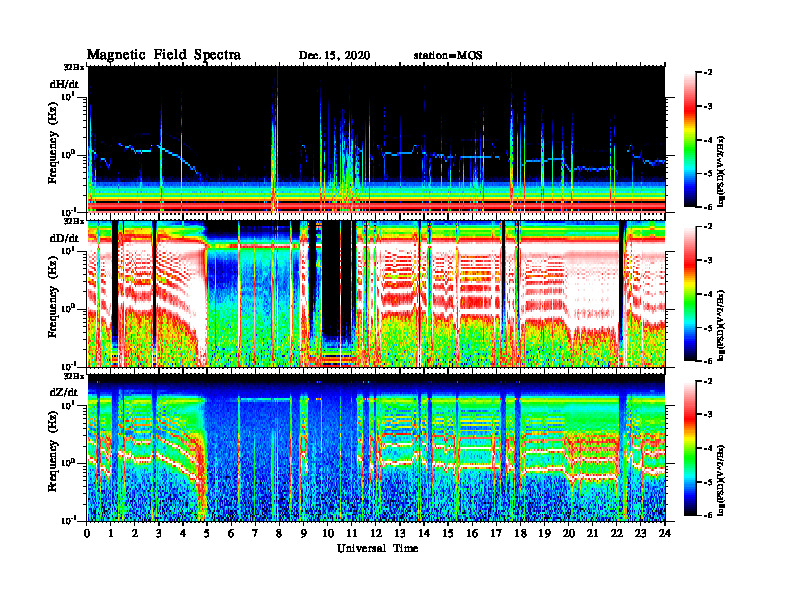Click the '17' hour tick on Universal Time axis
The width and height of the screenshot is (792, 612).
(496, 534)
